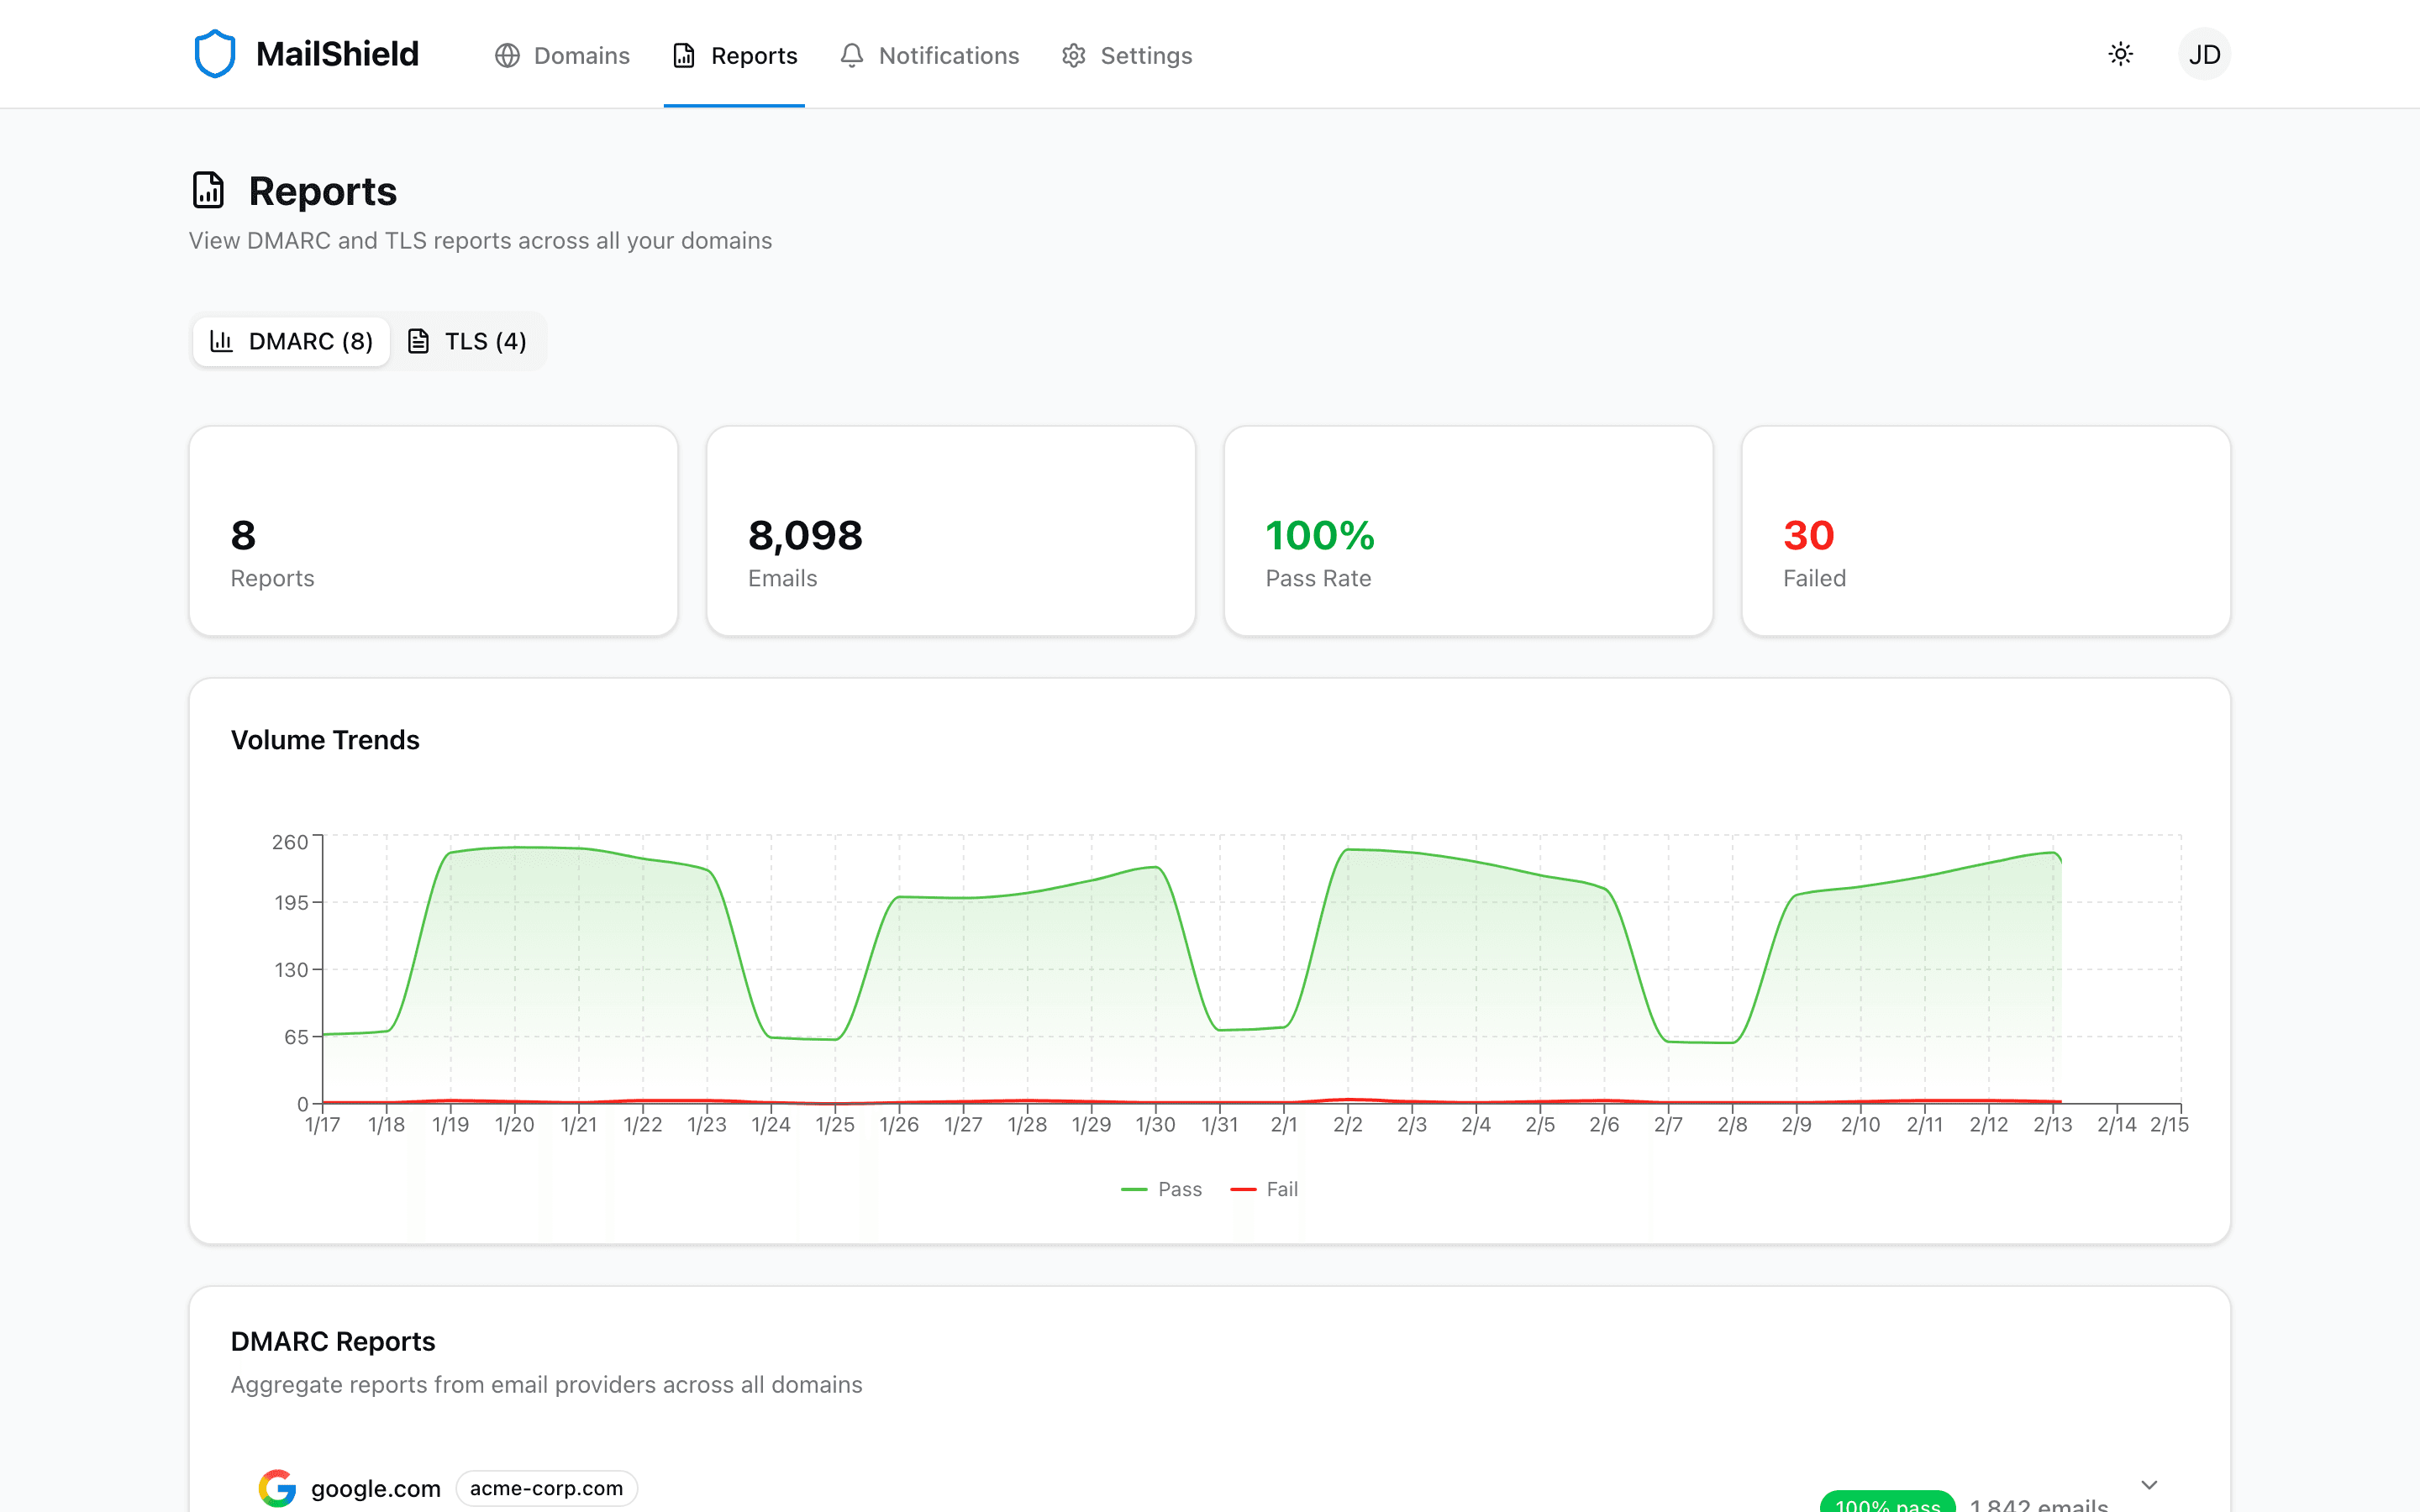Image resolution: width=2420 pixels, height=1512 pixels.
Task: Expand the google.com DMARC report row
Action: point(2150,1485)
